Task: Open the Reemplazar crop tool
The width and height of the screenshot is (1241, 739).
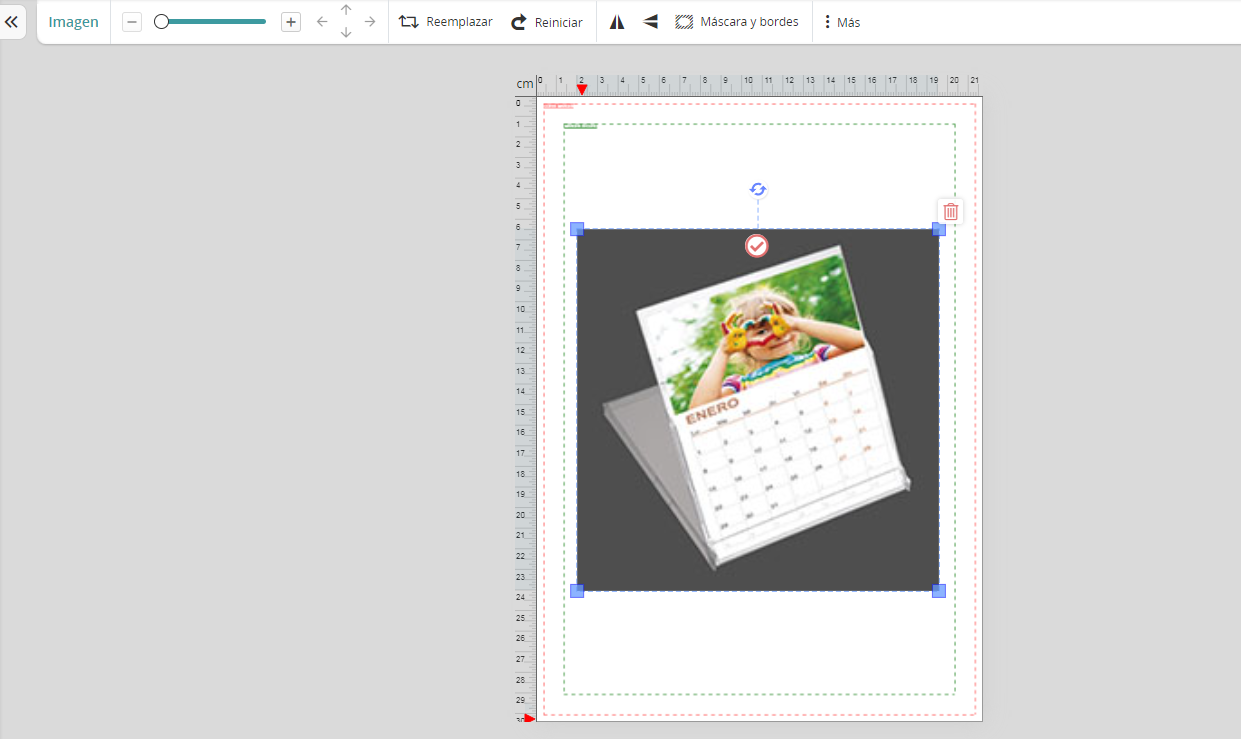Action: (444, 21)
